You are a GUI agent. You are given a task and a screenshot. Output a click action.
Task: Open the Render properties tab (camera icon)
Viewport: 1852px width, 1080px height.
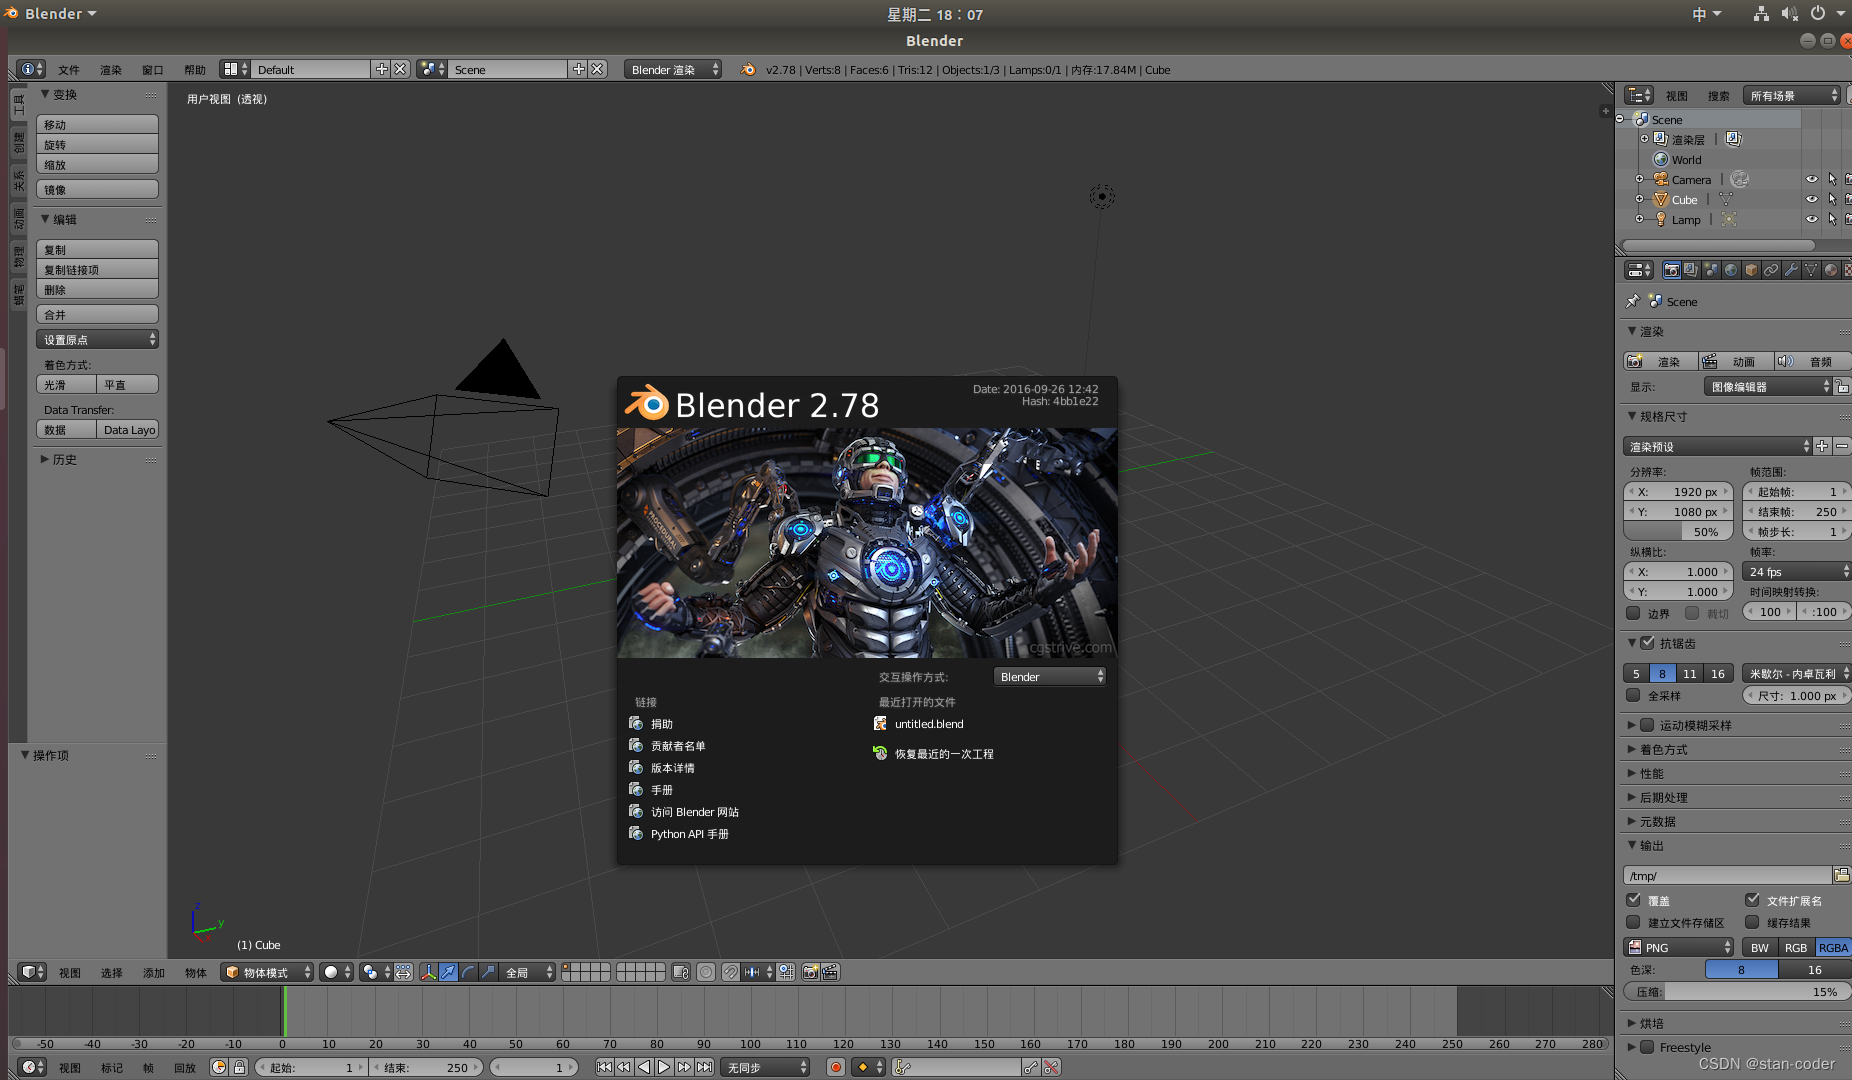click(1671, 270)
